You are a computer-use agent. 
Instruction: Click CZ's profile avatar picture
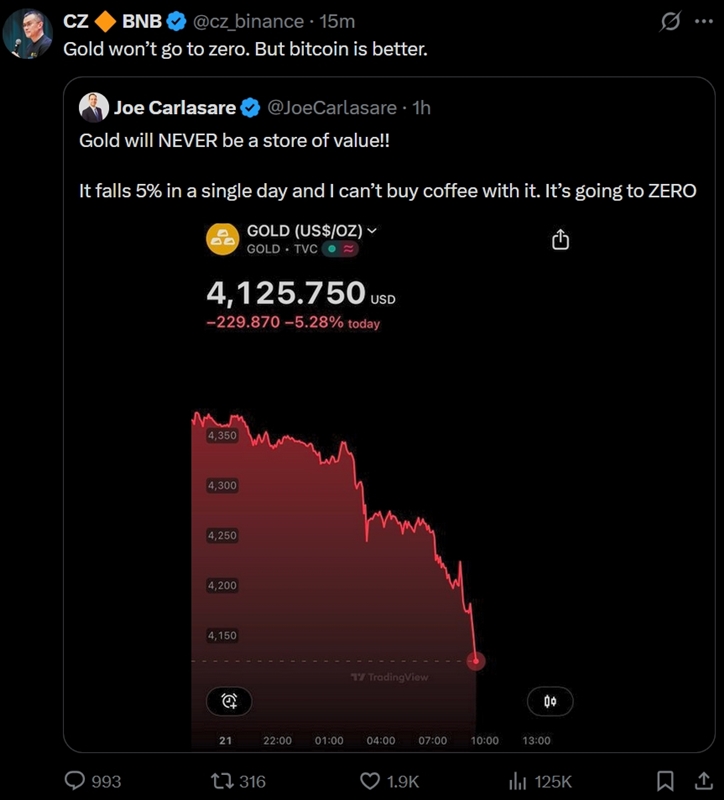pyautogui.click(x=28, y=34)
